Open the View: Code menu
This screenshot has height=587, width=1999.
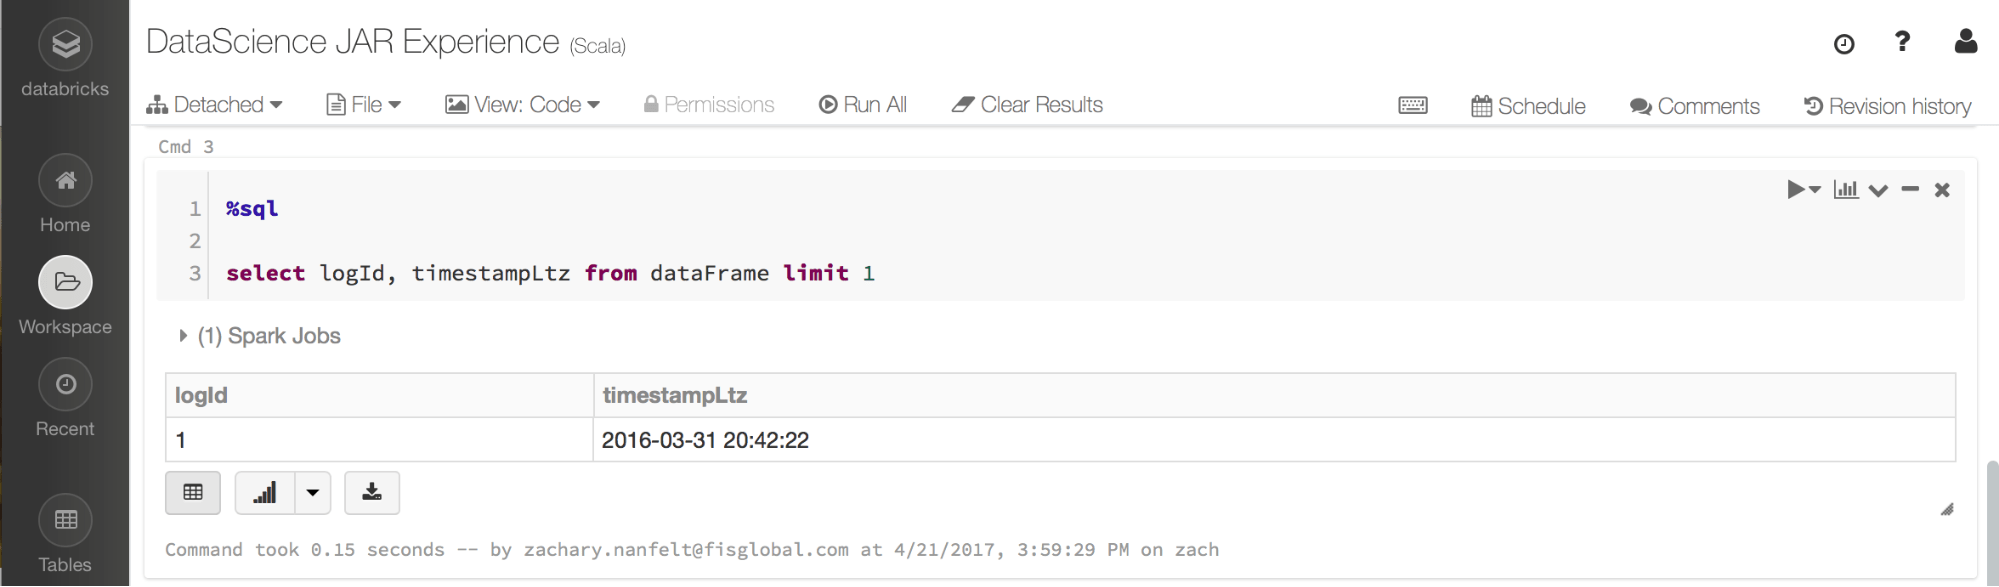pos(522,105)
